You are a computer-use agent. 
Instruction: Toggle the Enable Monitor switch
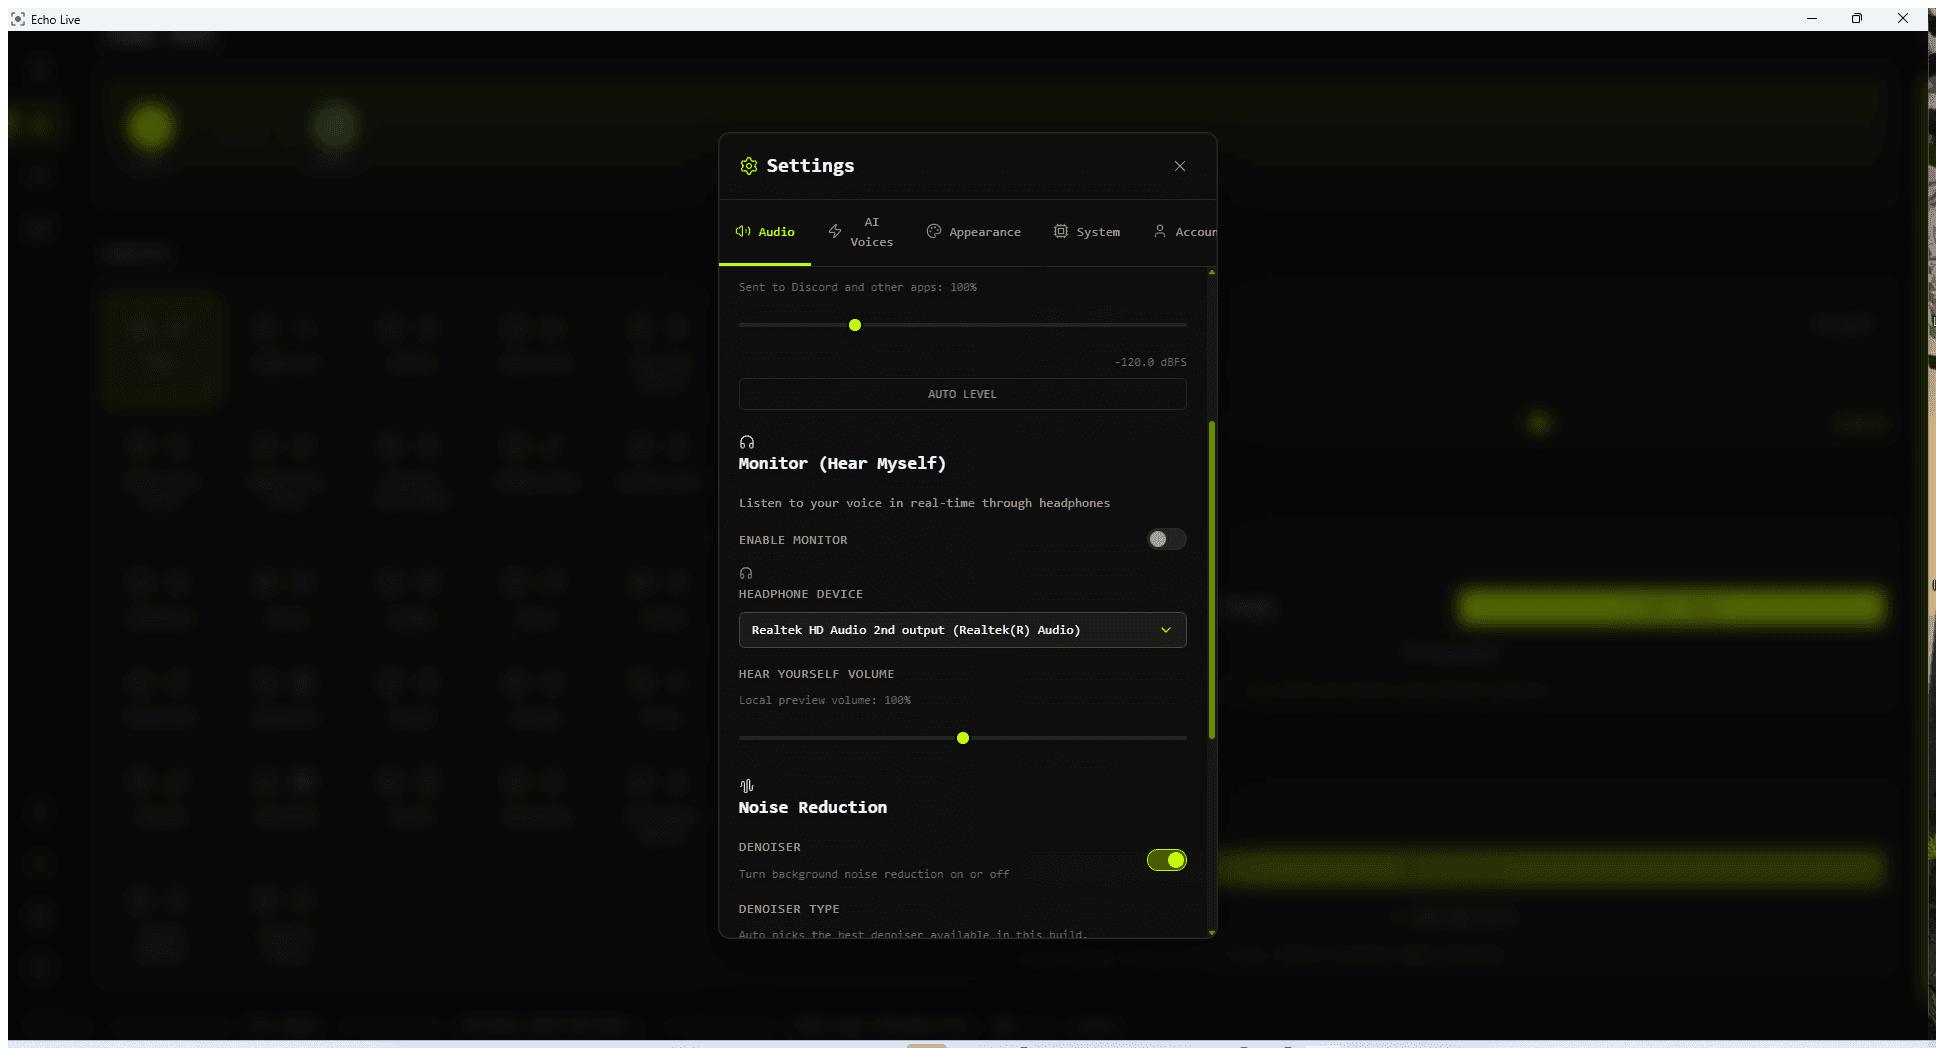point(1166,539)
